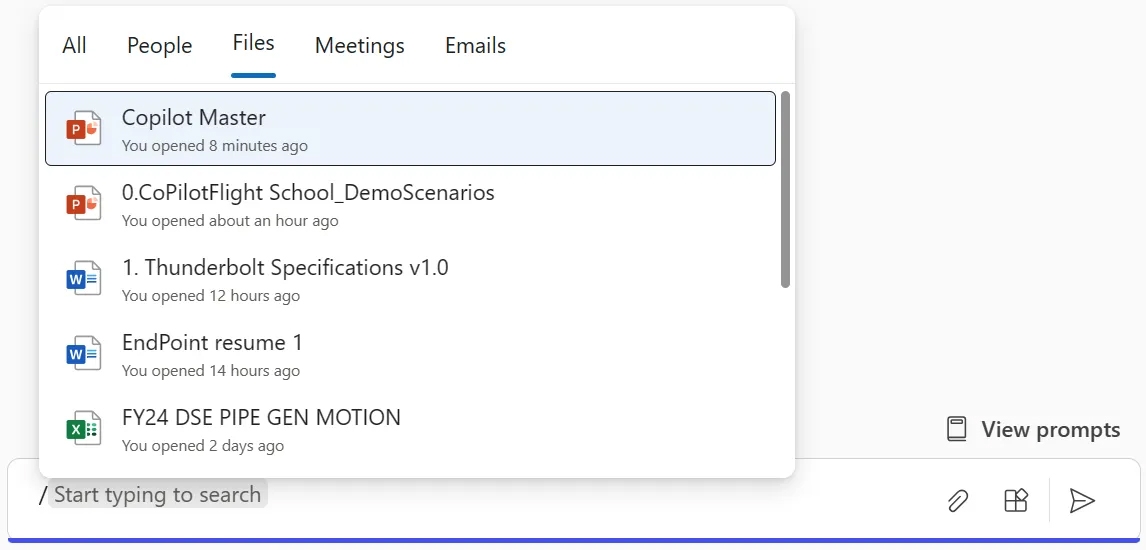Choose 1. Thunderbolt Specifications v1.0 title

click(x=285, y=268)
